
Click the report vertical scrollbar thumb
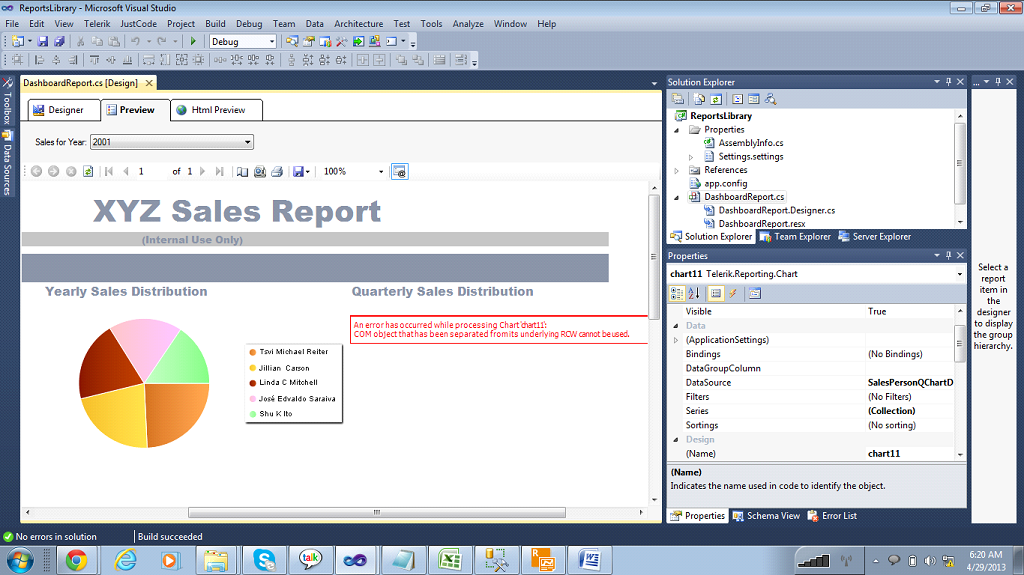tap(654, 256)
